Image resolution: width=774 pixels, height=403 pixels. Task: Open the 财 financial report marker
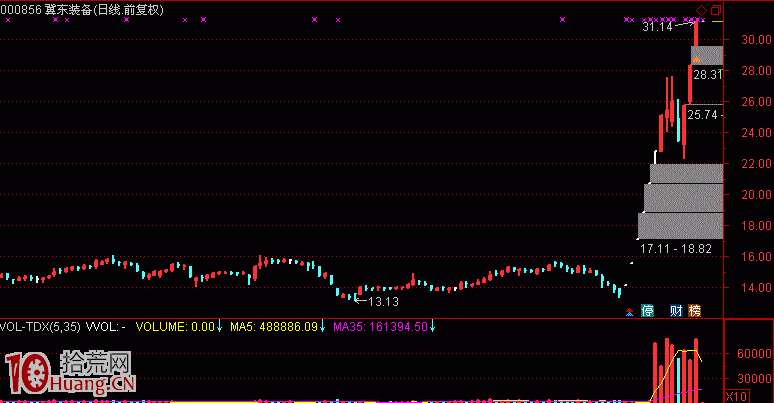[676, 311]
